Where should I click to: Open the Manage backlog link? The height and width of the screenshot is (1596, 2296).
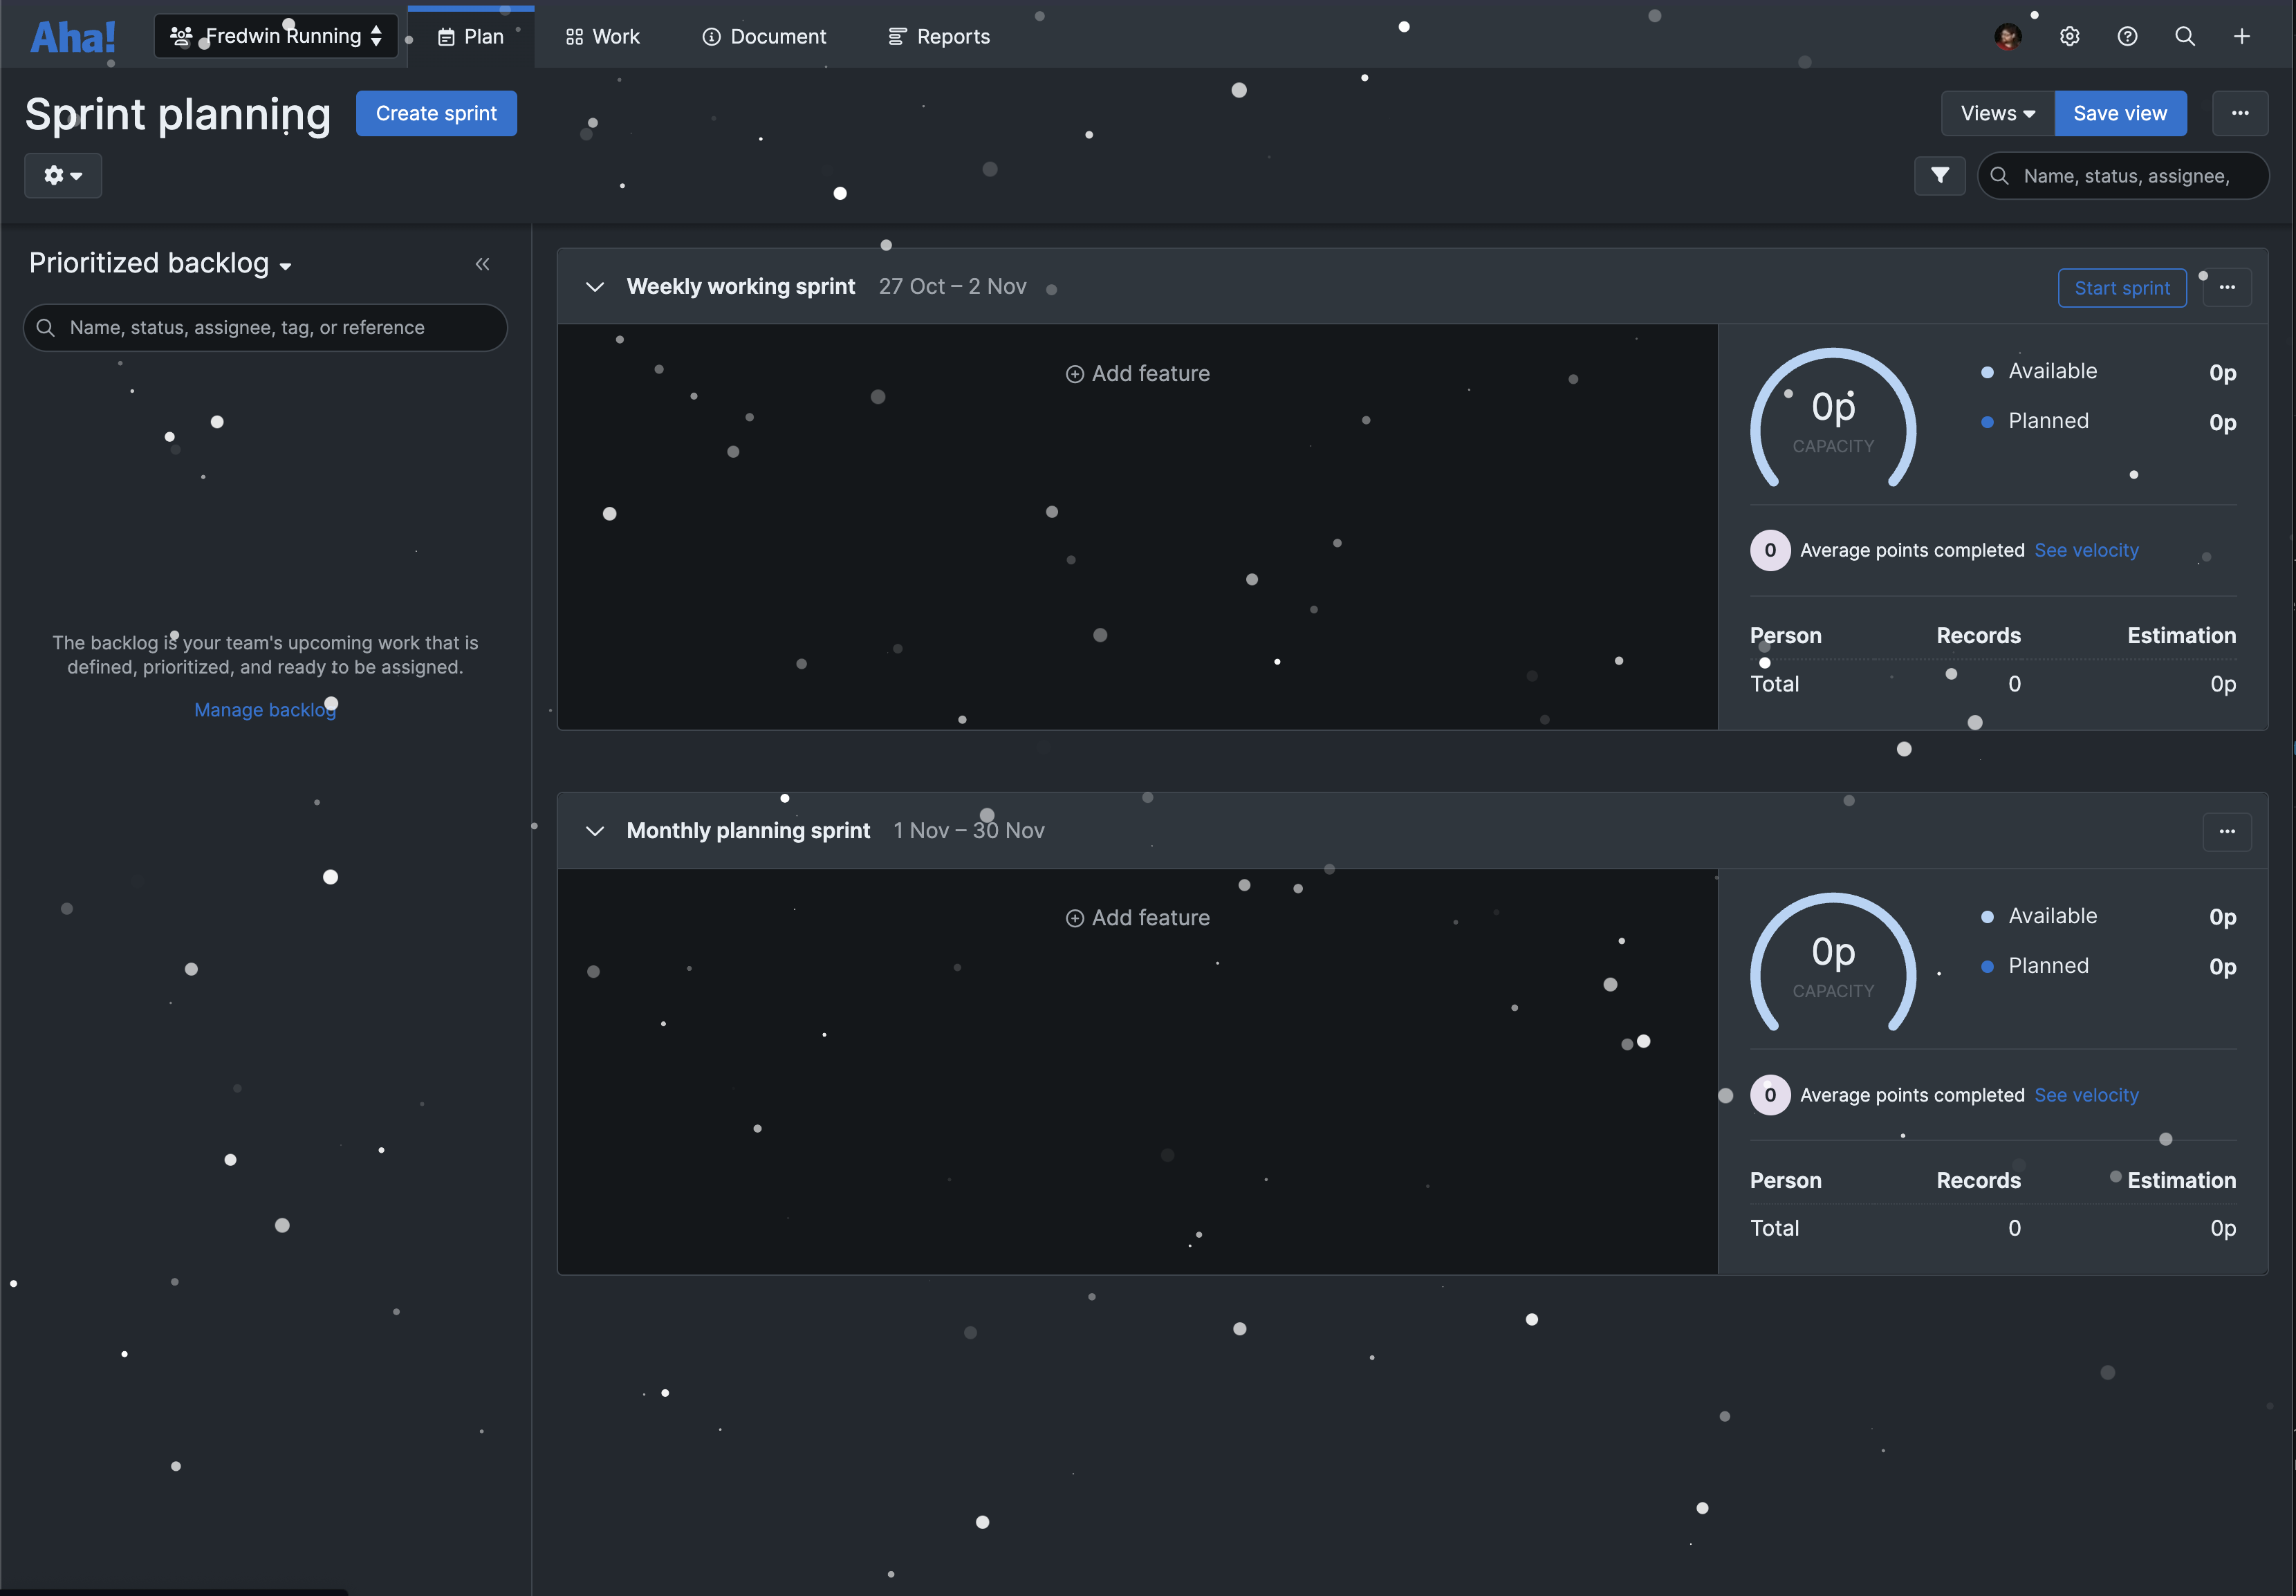coord(265,709)
